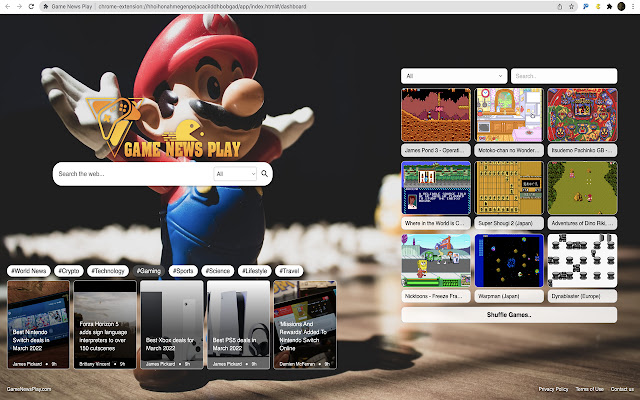Click the Super Shougi 2 (Japan) label
This screenshot has width=640, height=400.
click(x=509, y=223)
